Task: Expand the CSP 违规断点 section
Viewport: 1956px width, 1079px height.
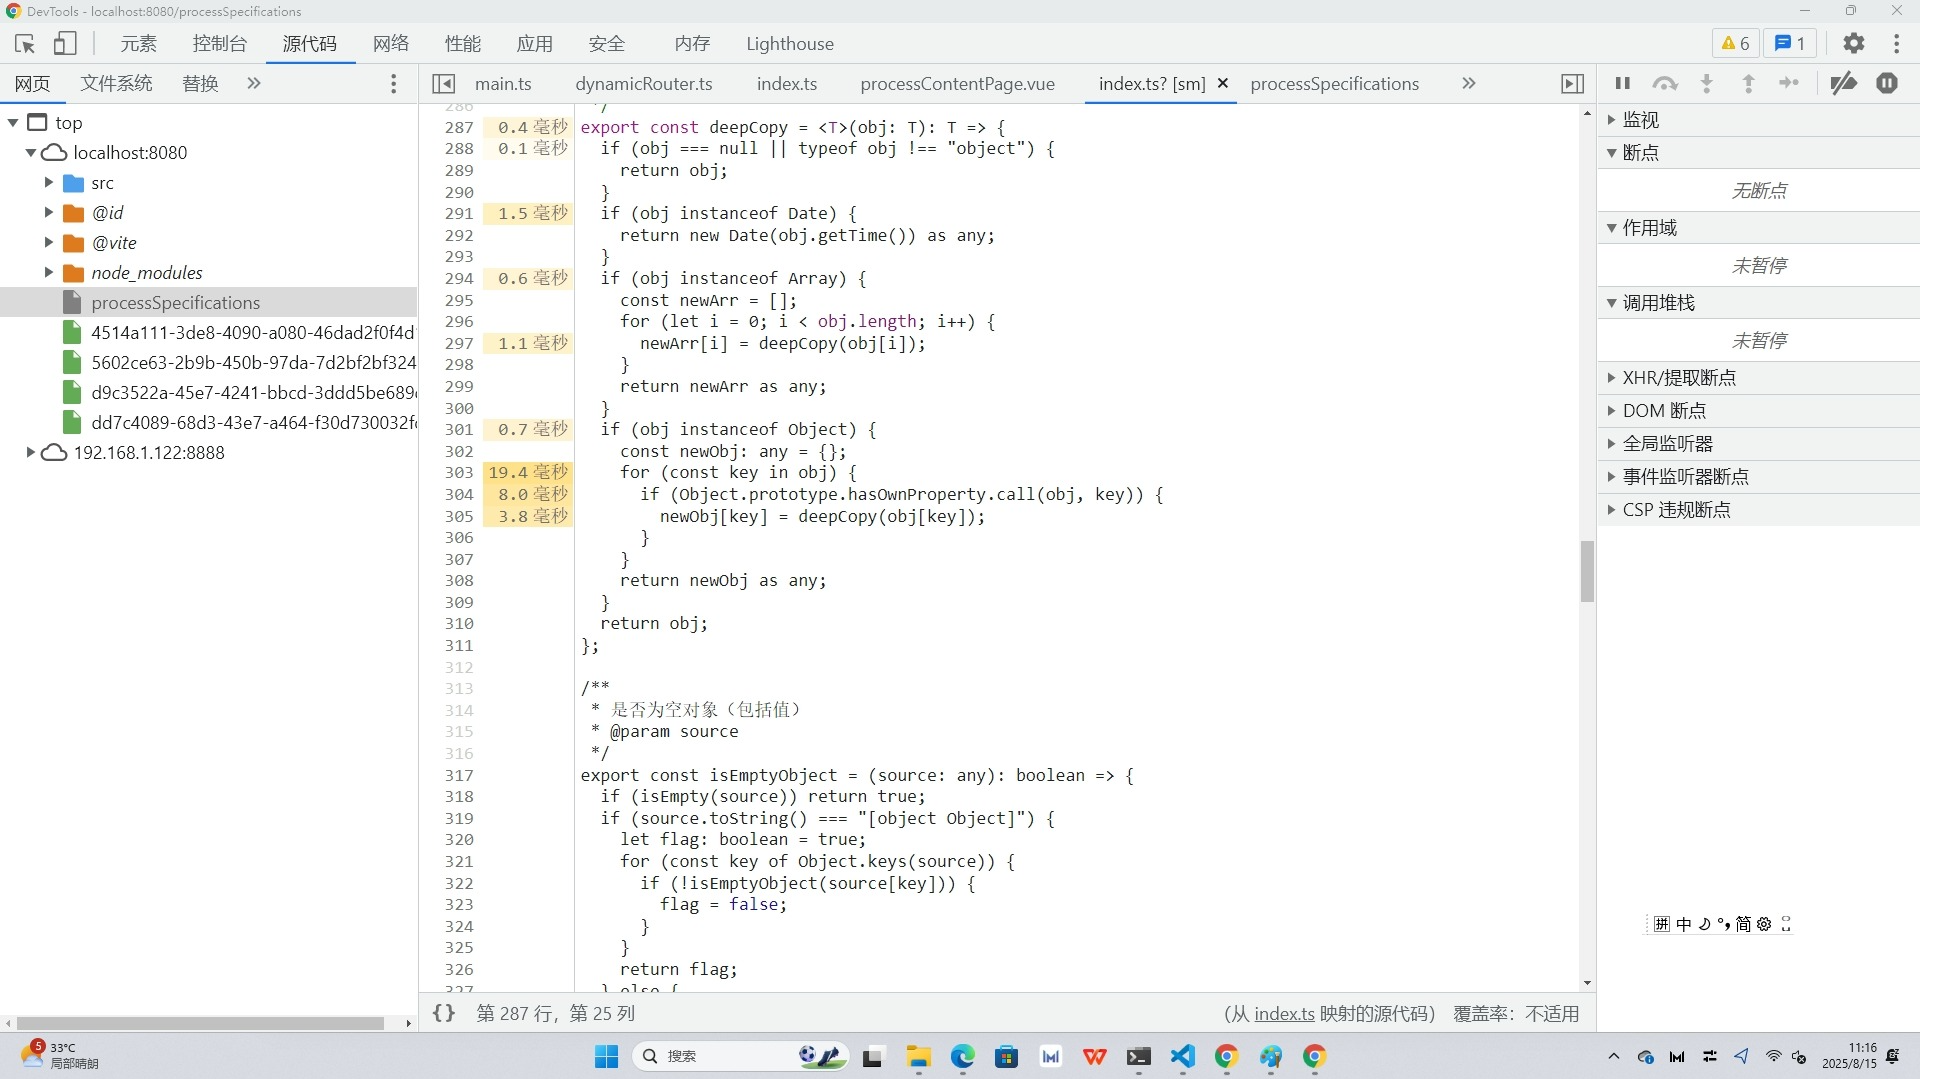Action: (x=1758, y=510)
